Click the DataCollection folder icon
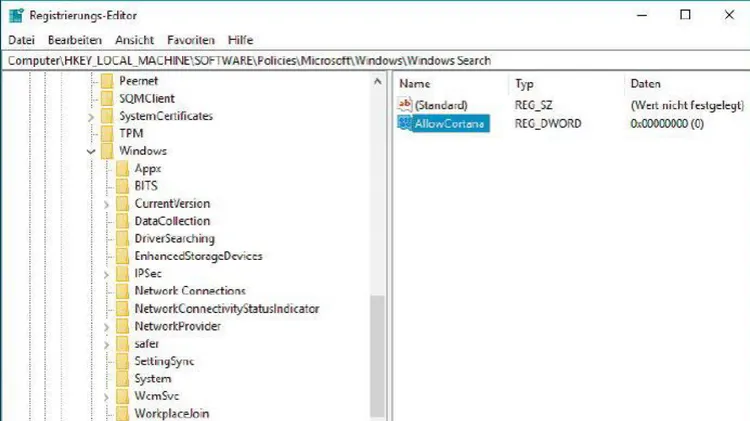 pyautogui.click(x=122, y=221)
